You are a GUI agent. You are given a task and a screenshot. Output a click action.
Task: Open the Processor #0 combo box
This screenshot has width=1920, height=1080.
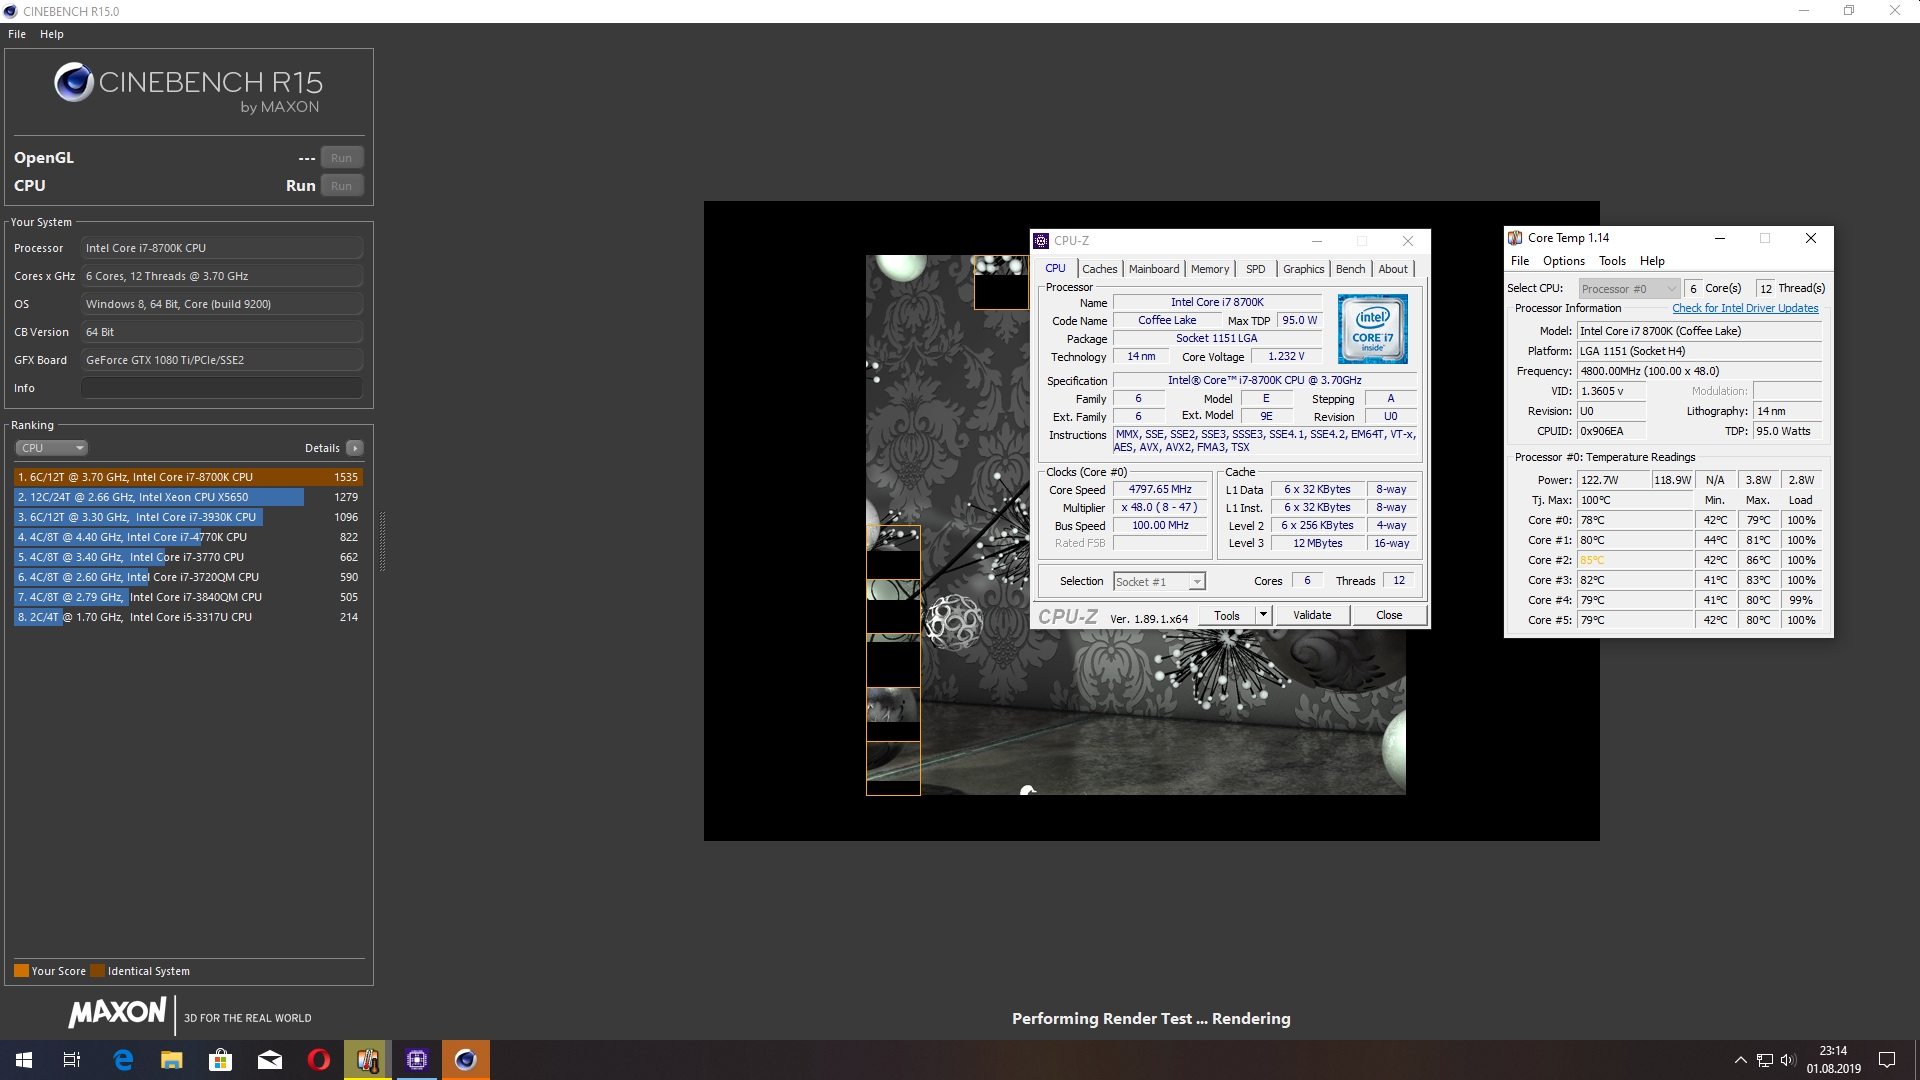point(1628,289)
